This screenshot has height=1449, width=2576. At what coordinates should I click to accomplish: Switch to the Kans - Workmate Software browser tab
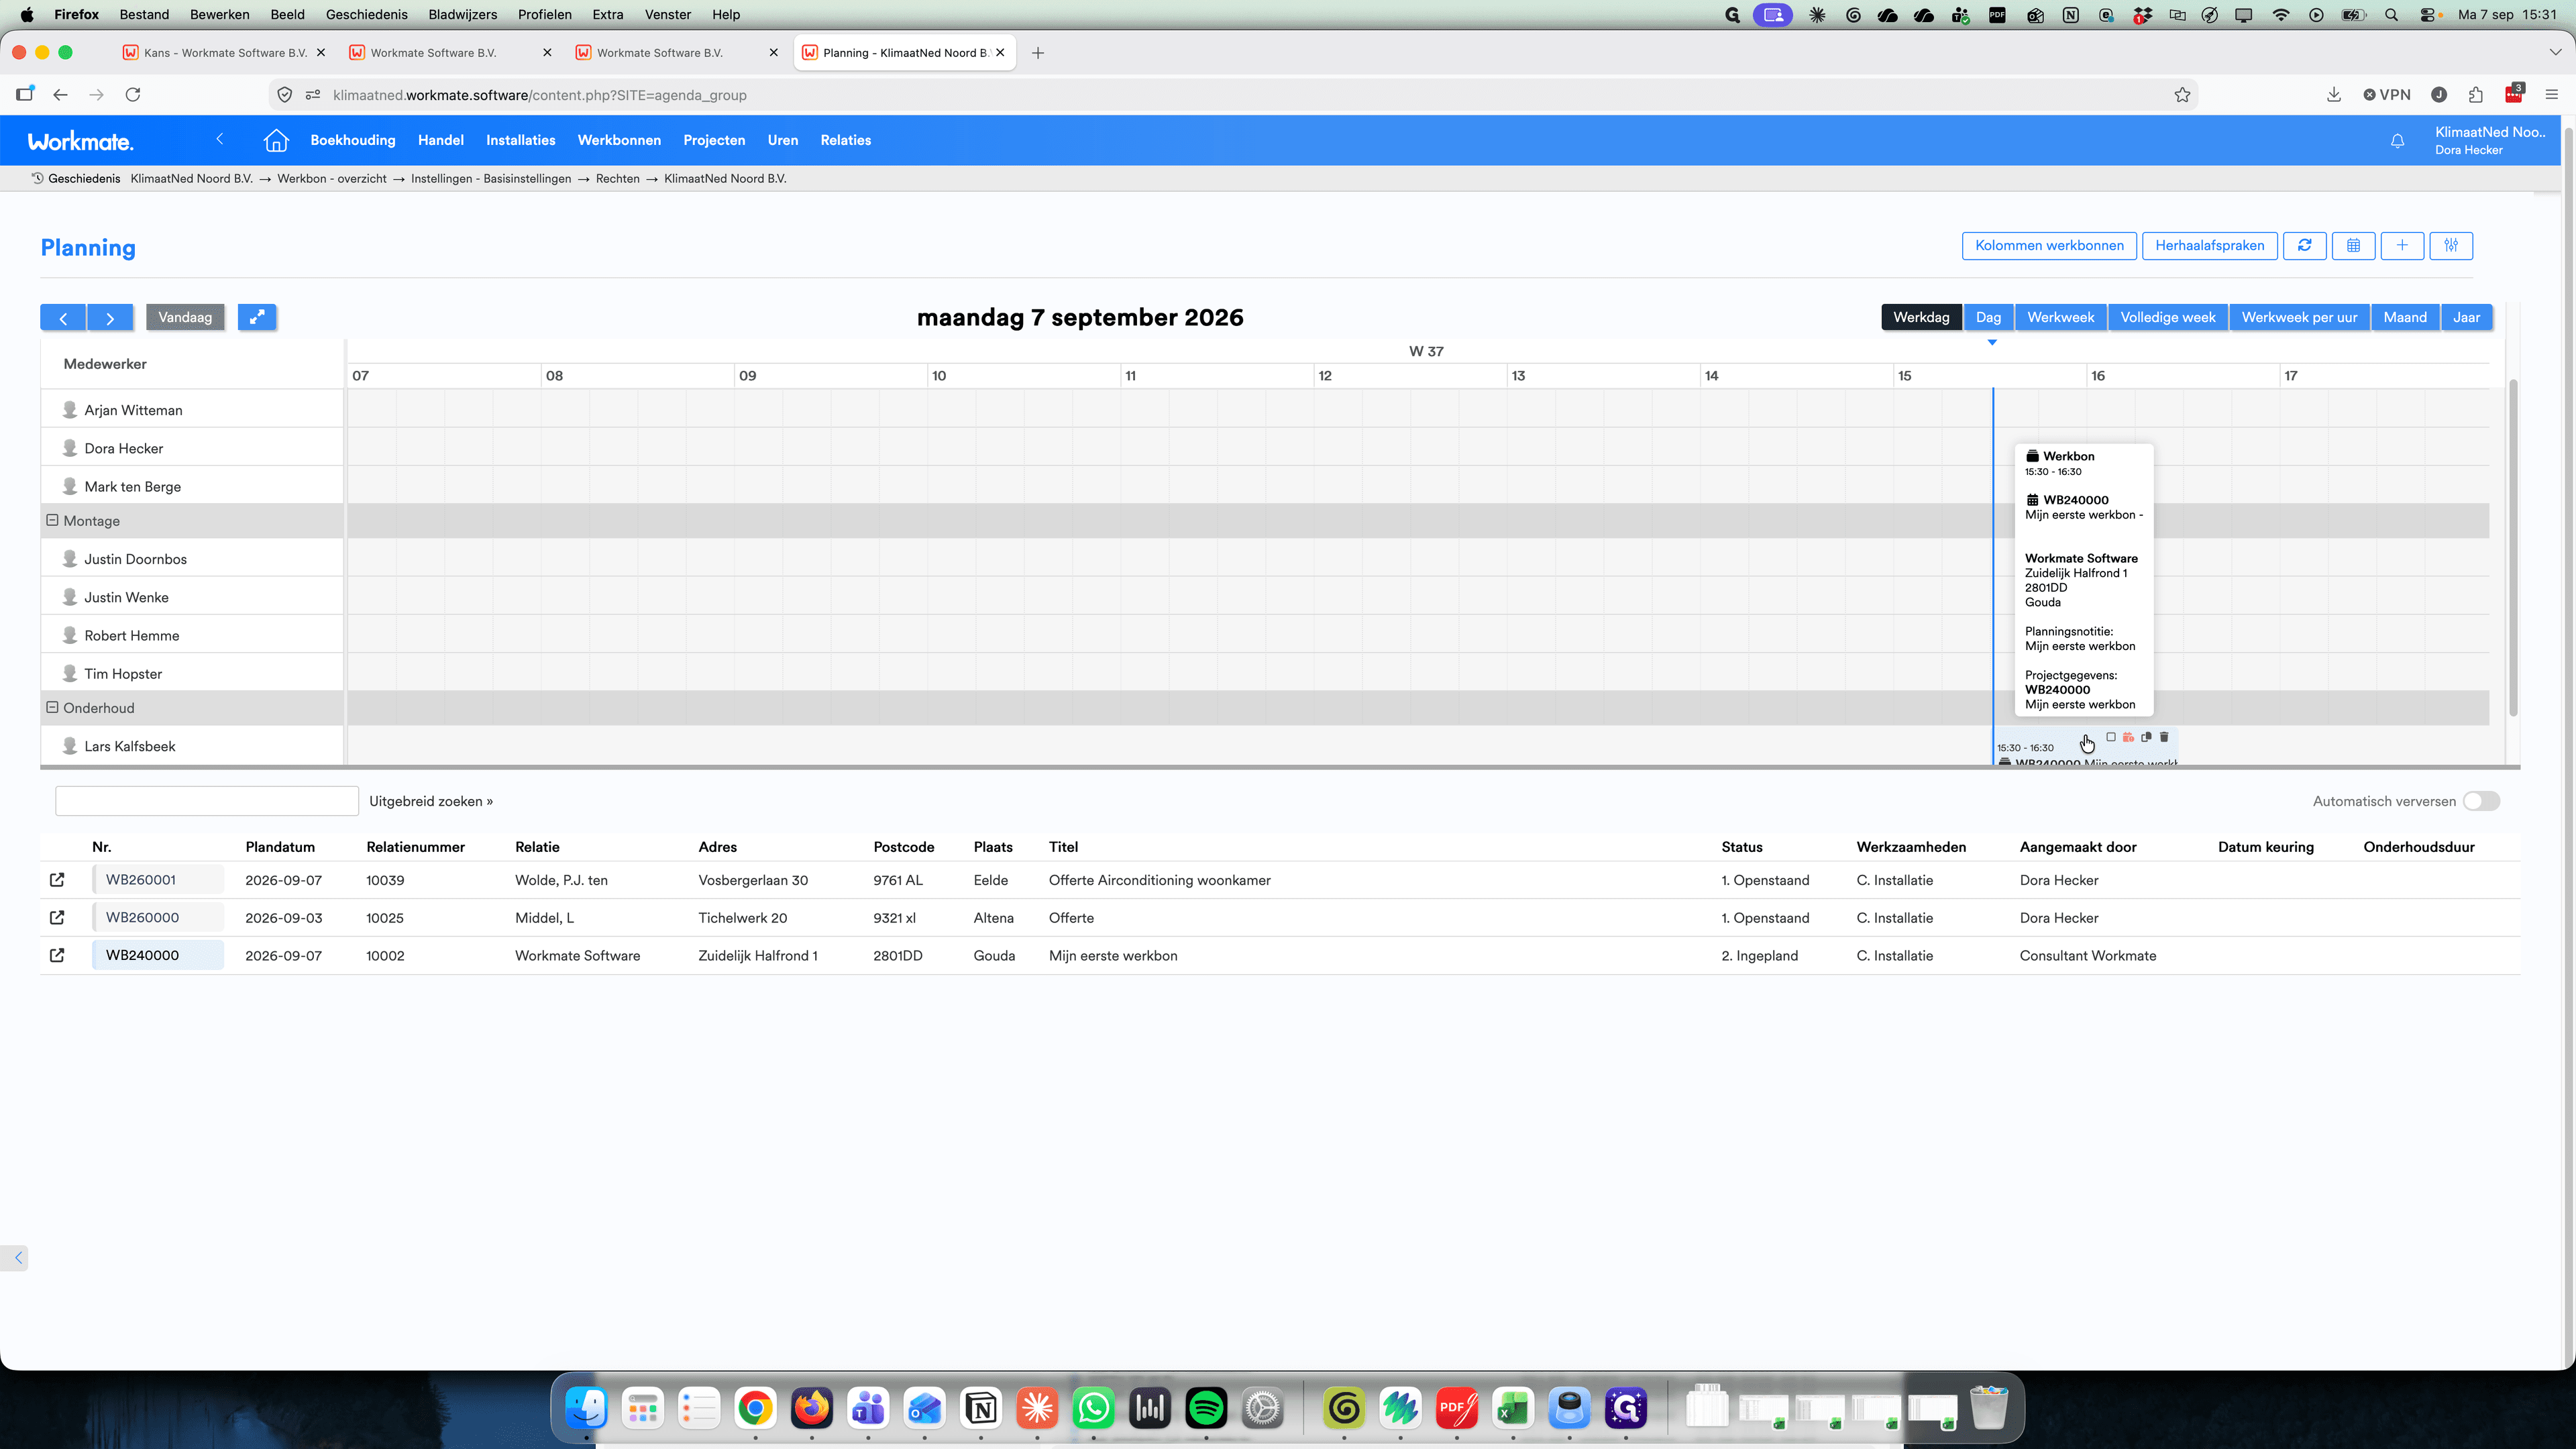pos(225,53)
